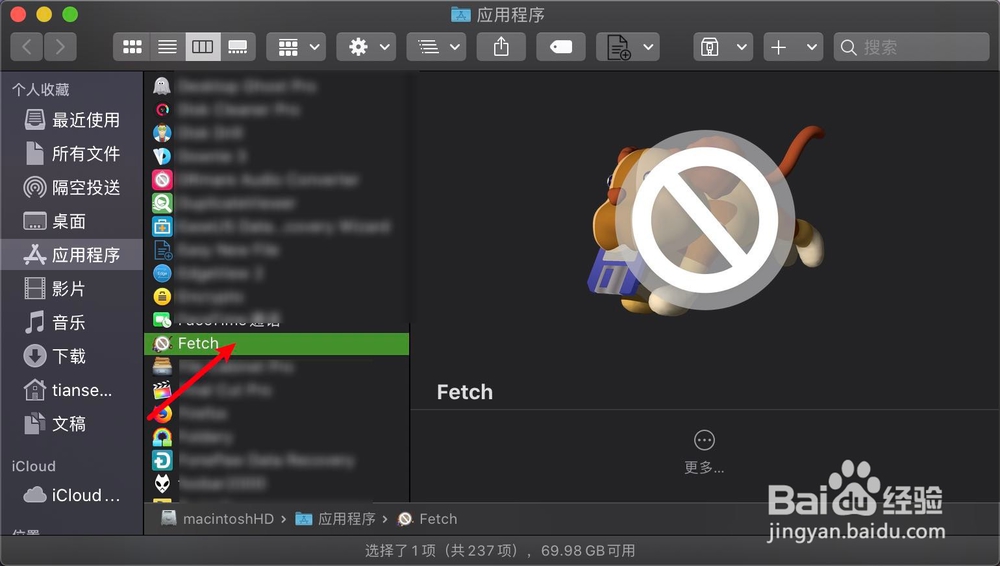
Task: Open 文稿 in the sidebar
Action: (71, 424)
